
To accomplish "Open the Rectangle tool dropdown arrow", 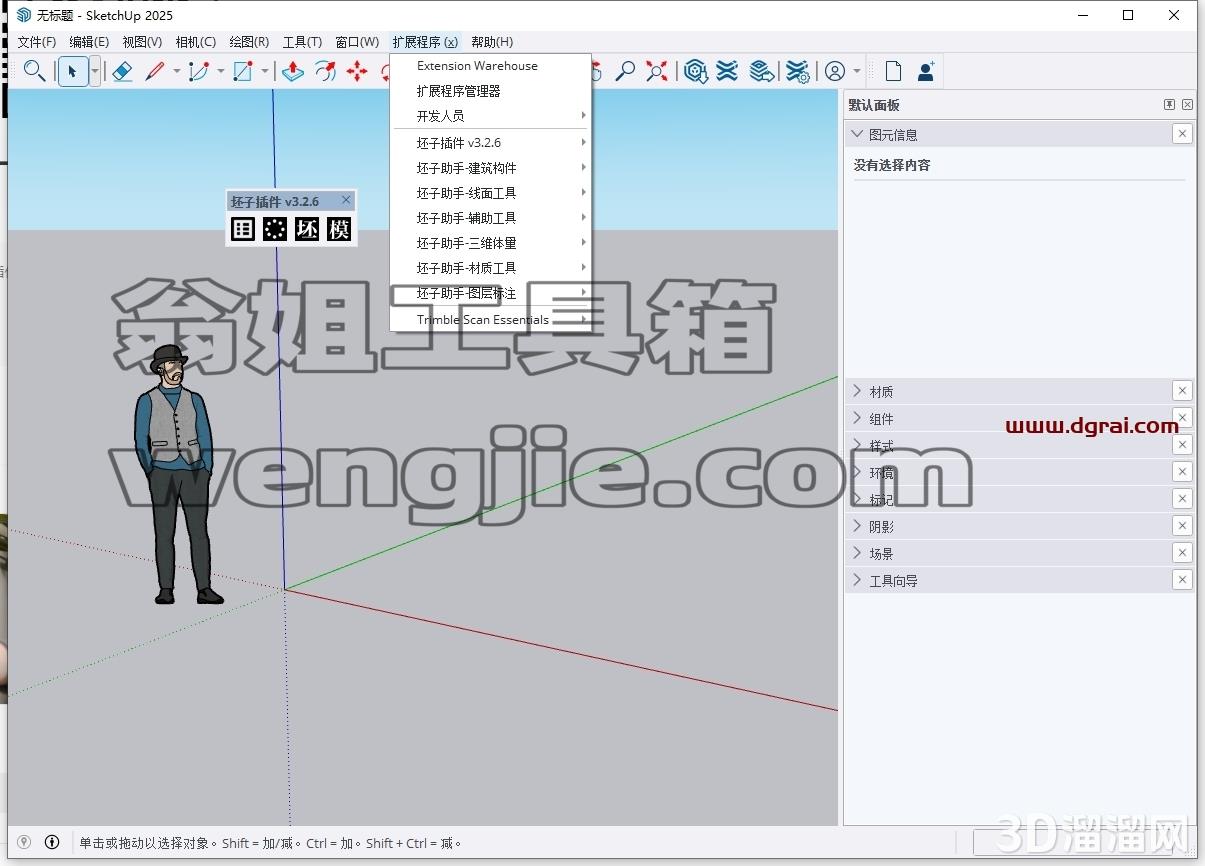I will click(265, 71).
